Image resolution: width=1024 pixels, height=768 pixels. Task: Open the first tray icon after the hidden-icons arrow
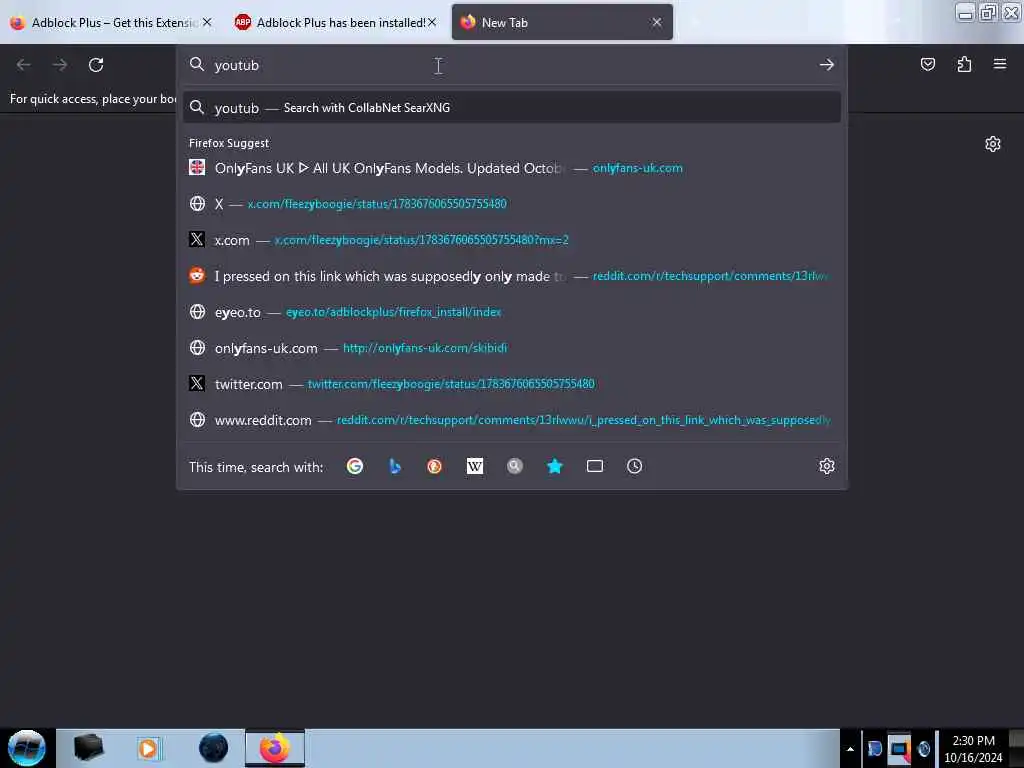tap(874, 749)
